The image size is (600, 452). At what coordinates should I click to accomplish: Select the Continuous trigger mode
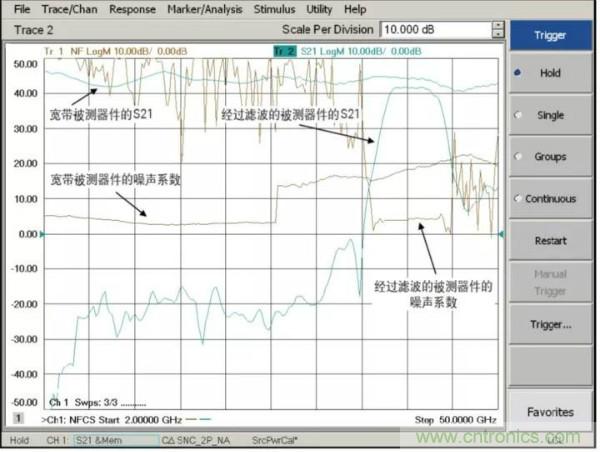pos(551,199)
